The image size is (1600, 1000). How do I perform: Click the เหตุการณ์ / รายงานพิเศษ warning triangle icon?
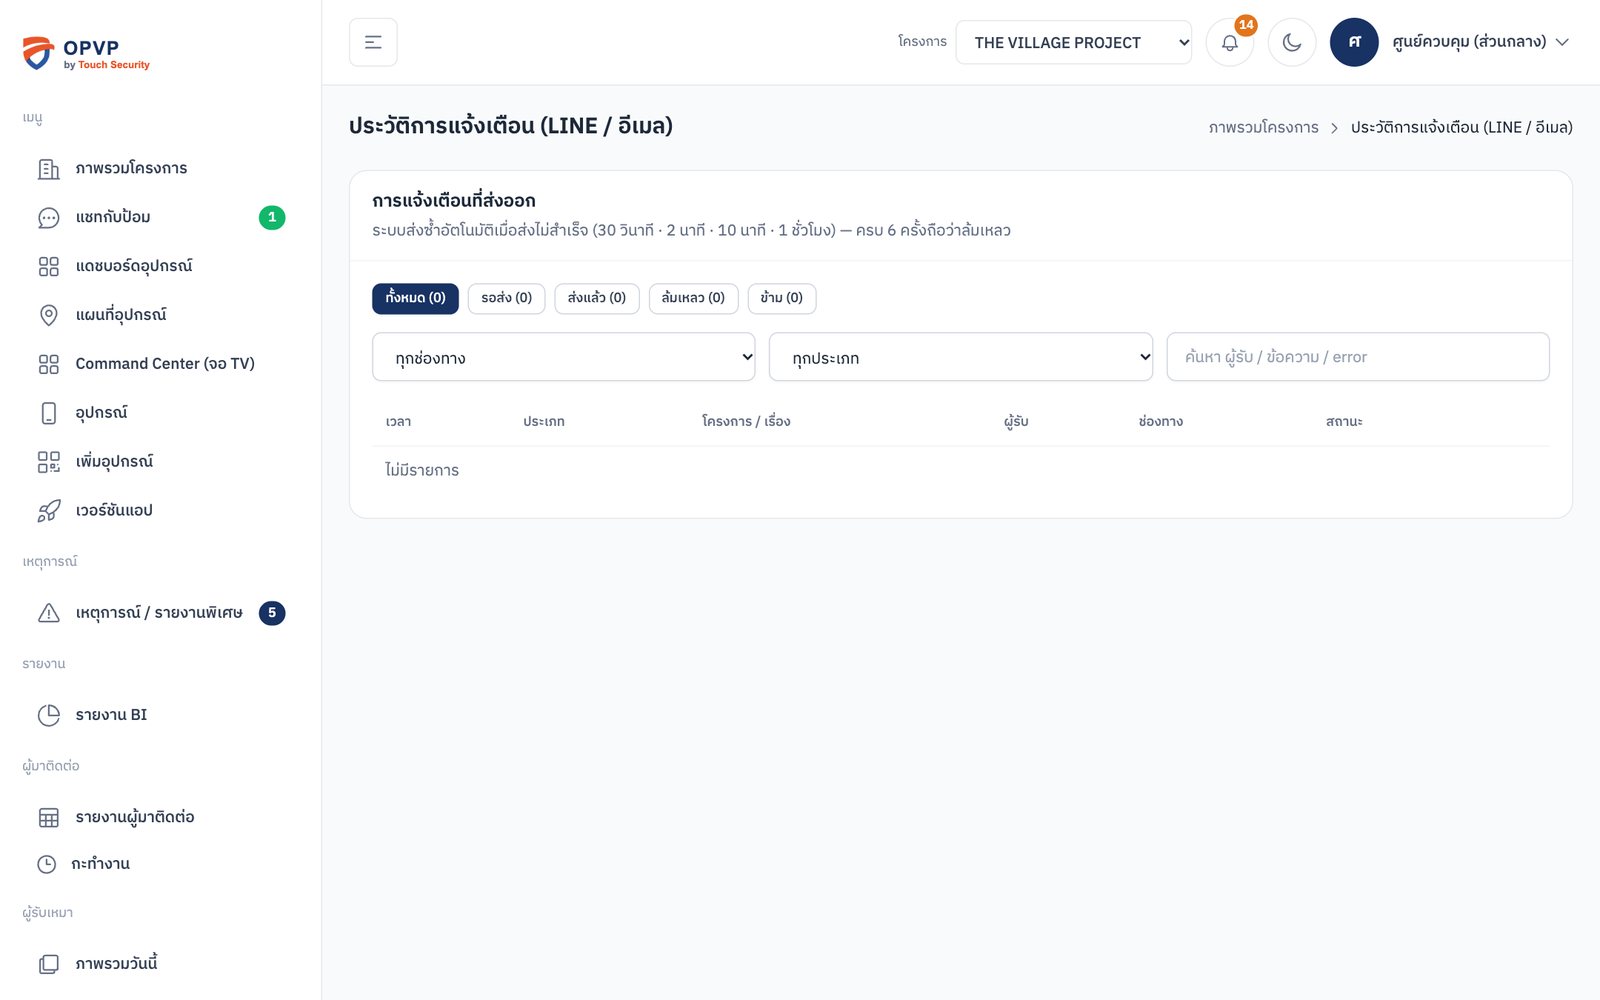(48, 613)
